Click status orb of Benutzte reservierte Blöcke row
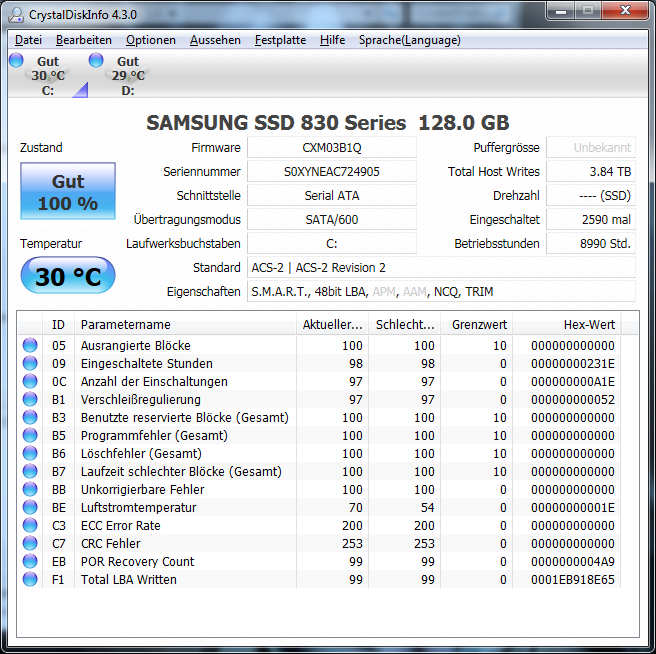The image size is (656, 654). click(x=30, y=417)
